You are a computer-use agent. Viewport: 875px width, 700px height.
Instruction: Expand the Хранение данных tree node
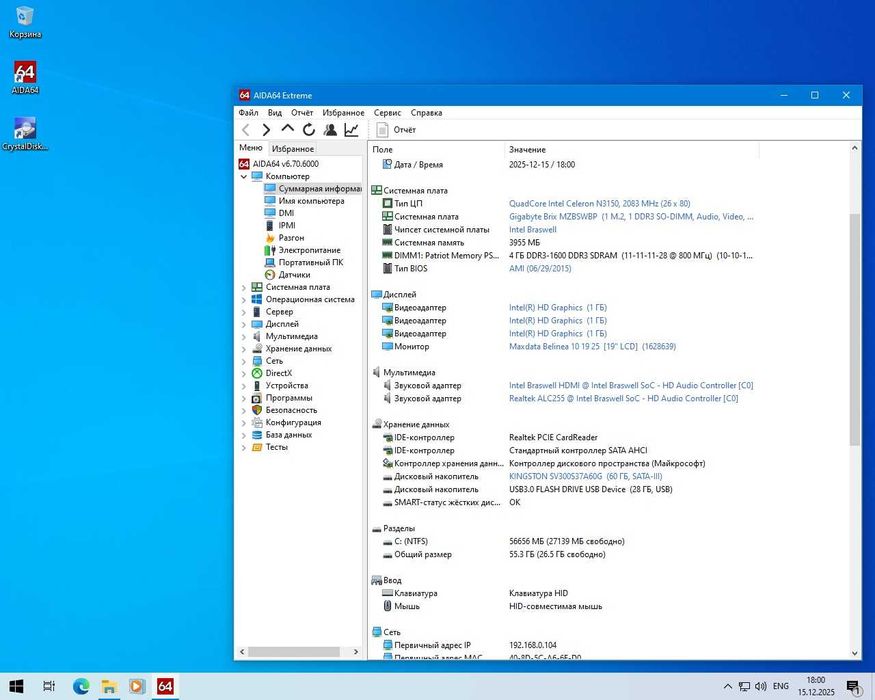tap(244, 349)
